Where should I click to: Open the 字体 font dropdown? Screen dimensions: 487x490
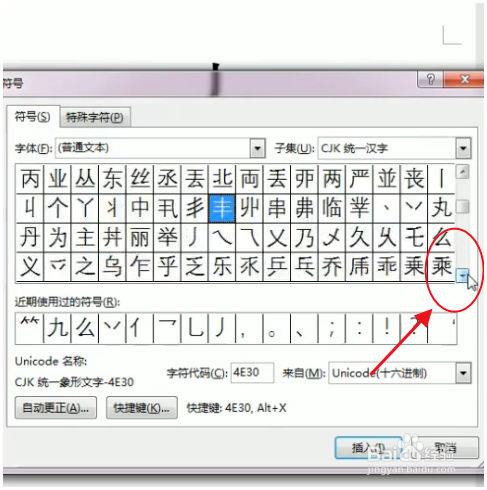coord(257,148)
